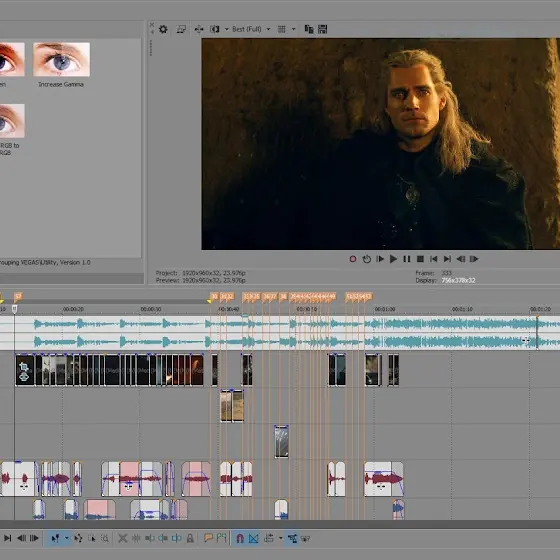Click event FX icon on first clip
560x560 pixels.
pyautogui.click(x=24, y=376)
